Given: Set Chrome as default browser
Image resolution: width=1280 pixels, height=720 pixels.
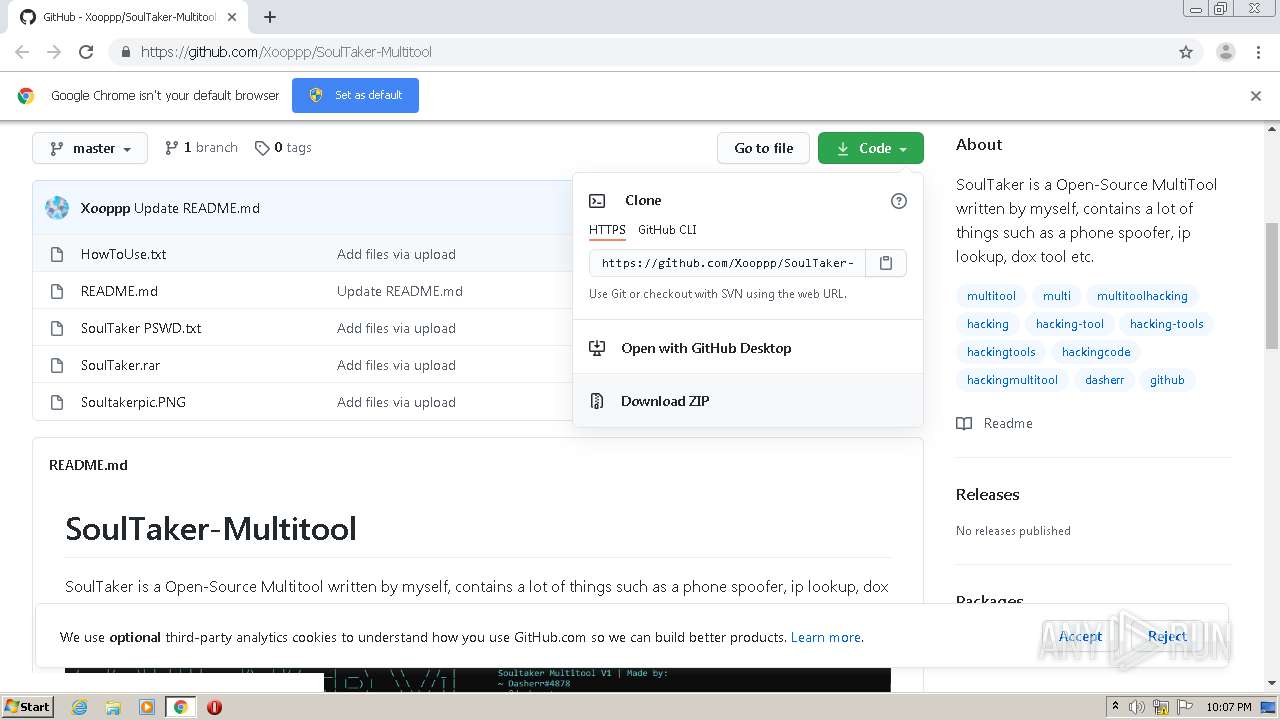Looking at the screenshot, I should [355, 95].
